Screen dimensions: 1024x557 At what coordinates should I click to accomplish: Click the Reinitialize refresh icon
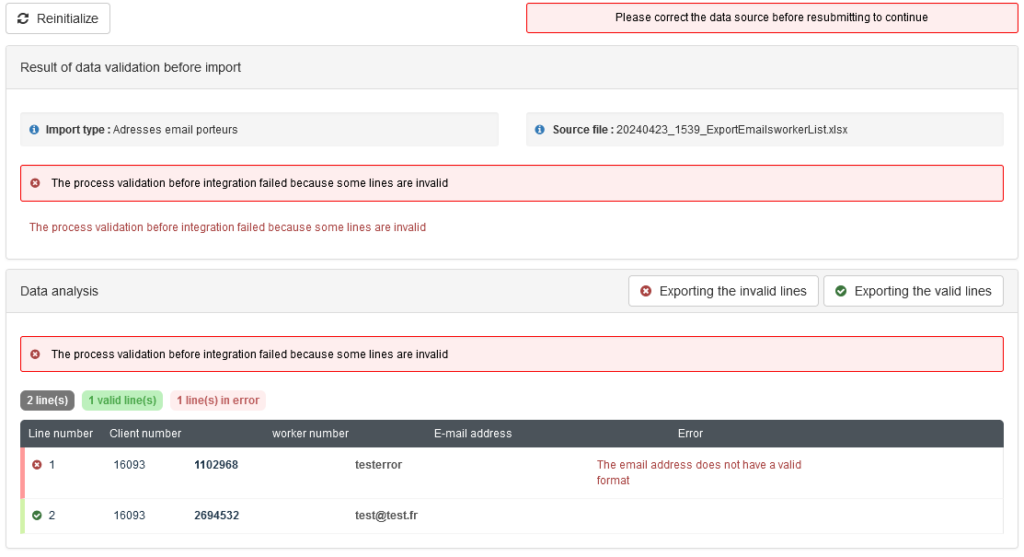(x=23, y=18)
